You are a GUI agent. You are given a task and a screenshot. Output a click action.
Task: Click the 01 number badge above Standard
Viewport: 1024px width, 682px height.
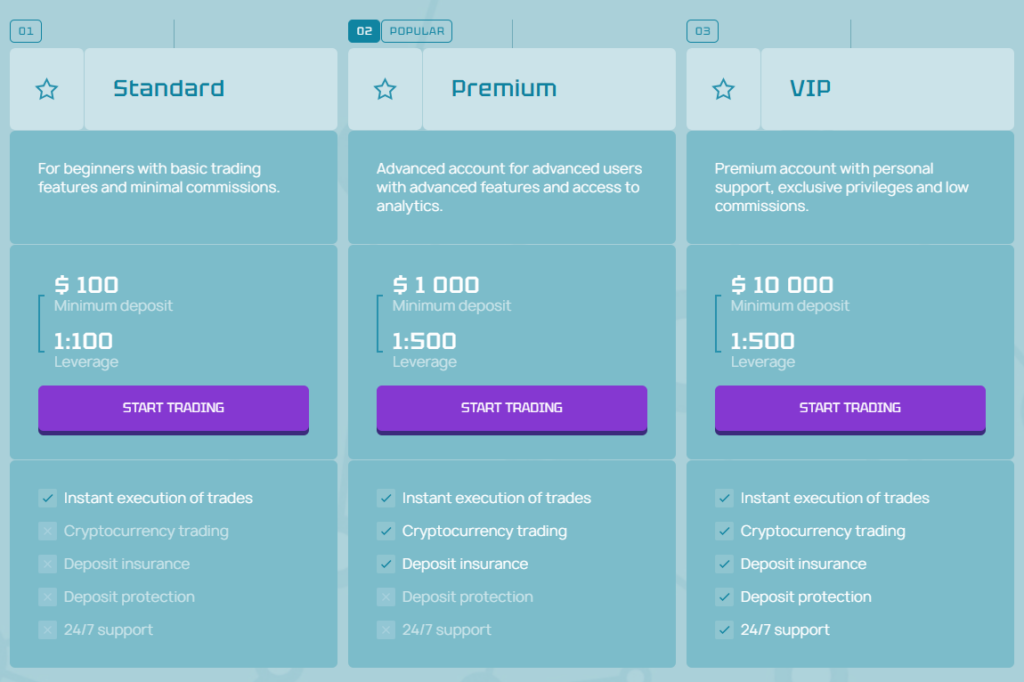pyautogui.click(x=26, y=32)
